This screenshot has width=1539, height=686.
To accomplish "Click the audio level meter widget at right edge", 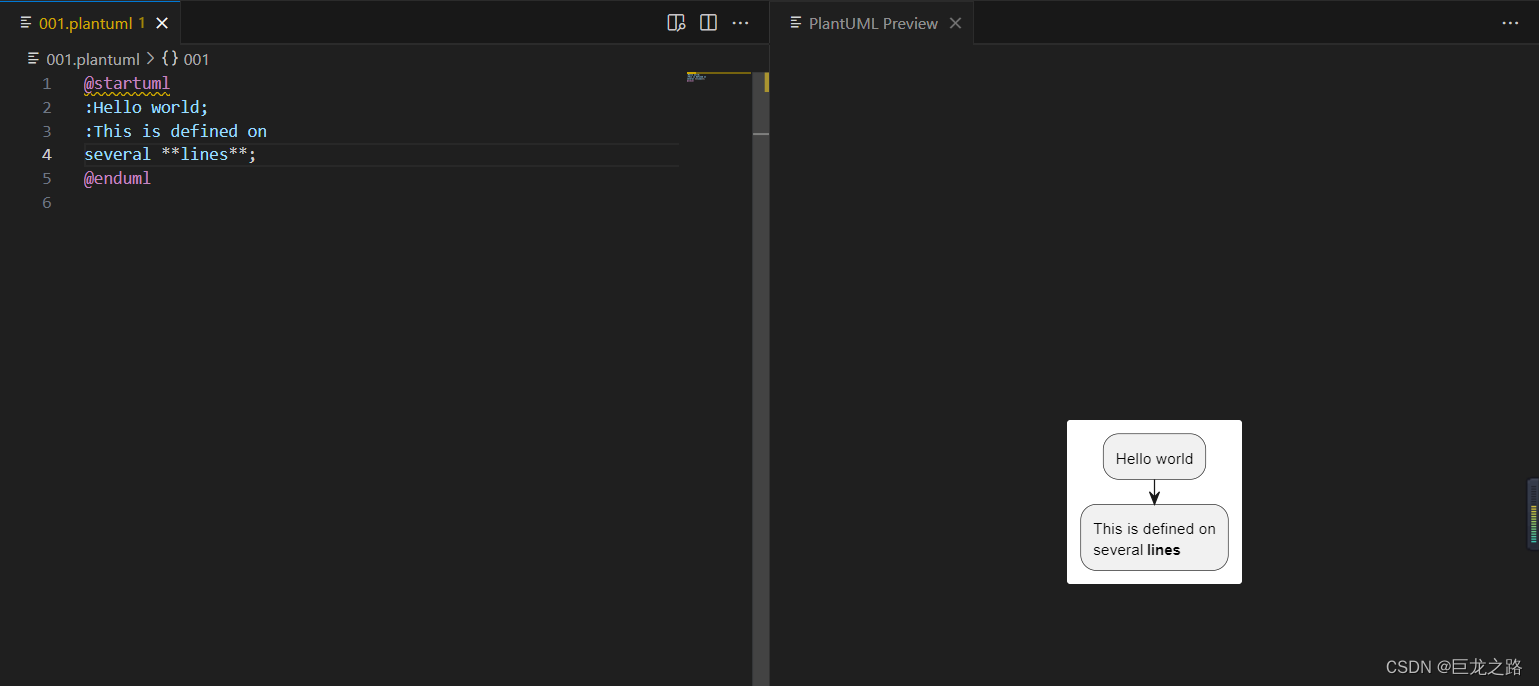I will (x=1533, y=514).
